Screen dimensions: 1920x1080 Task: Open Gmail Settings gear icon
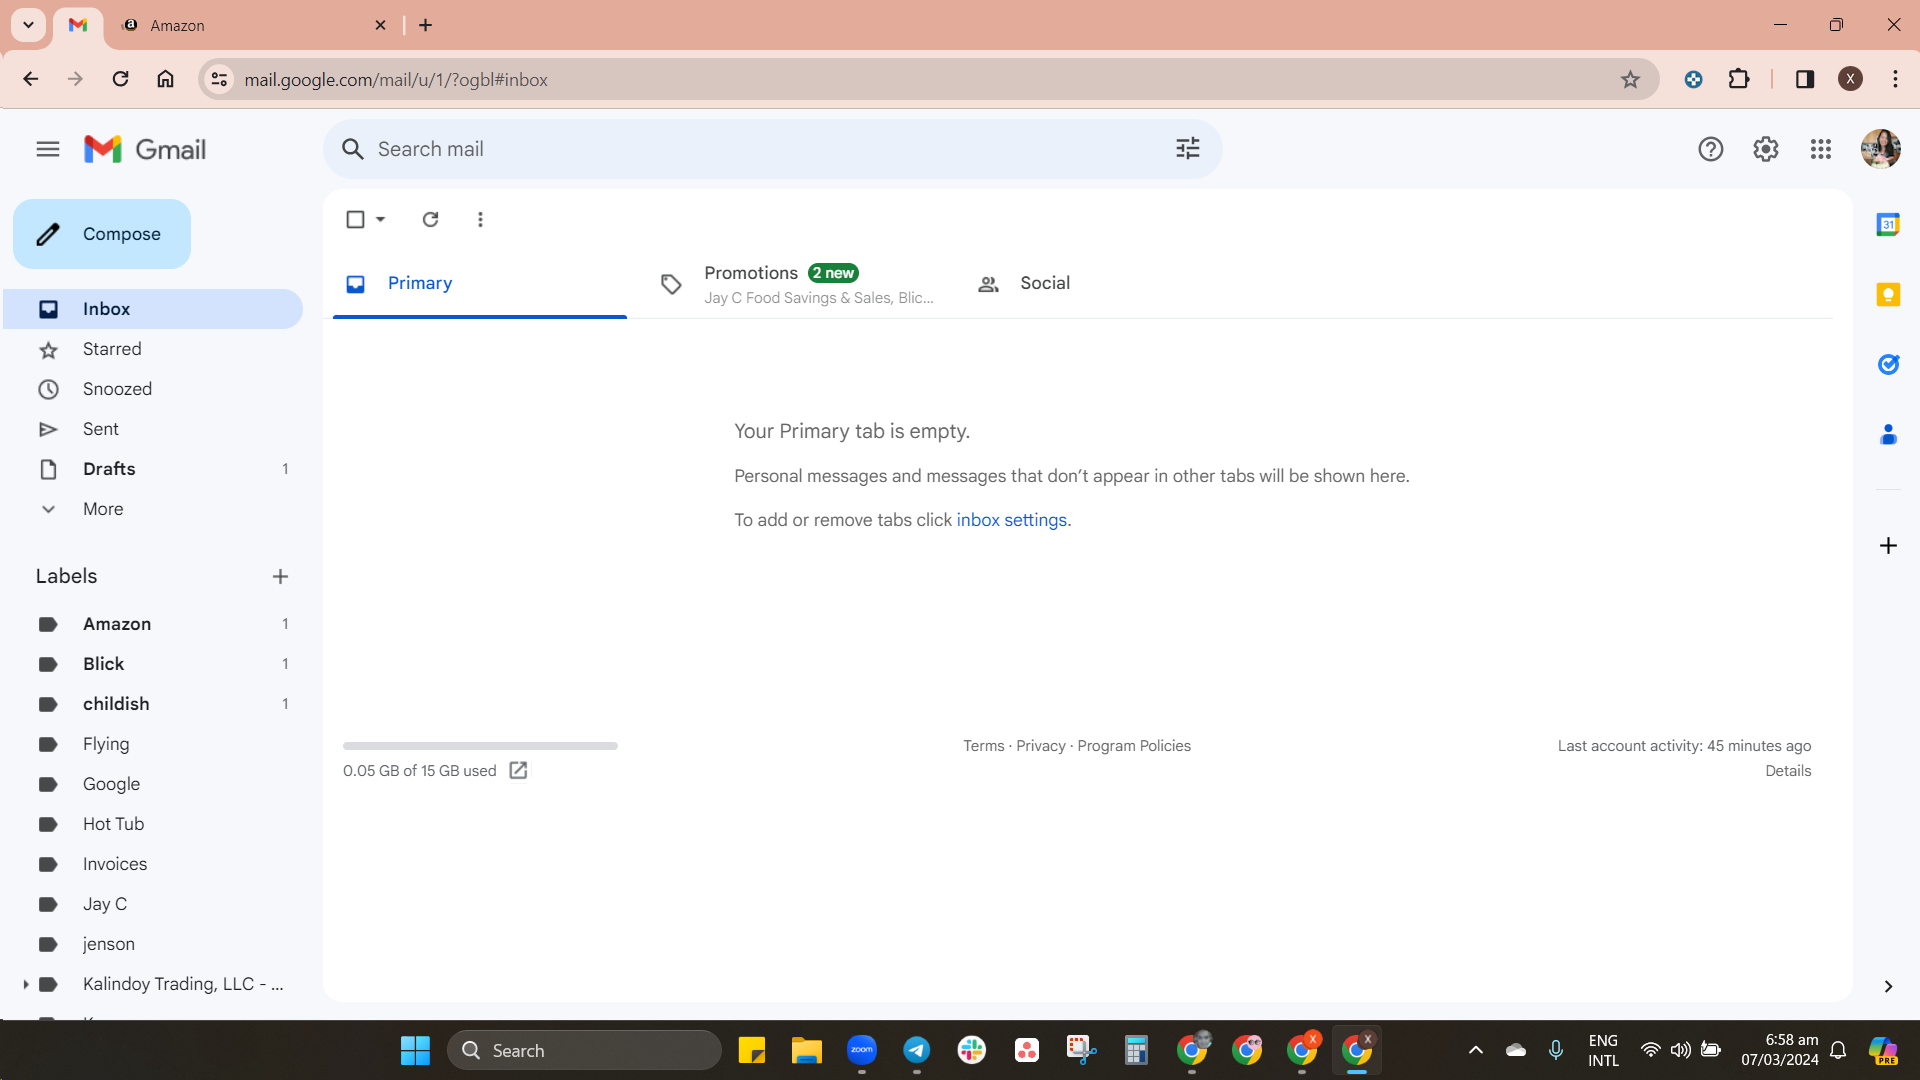[1765, 150]
